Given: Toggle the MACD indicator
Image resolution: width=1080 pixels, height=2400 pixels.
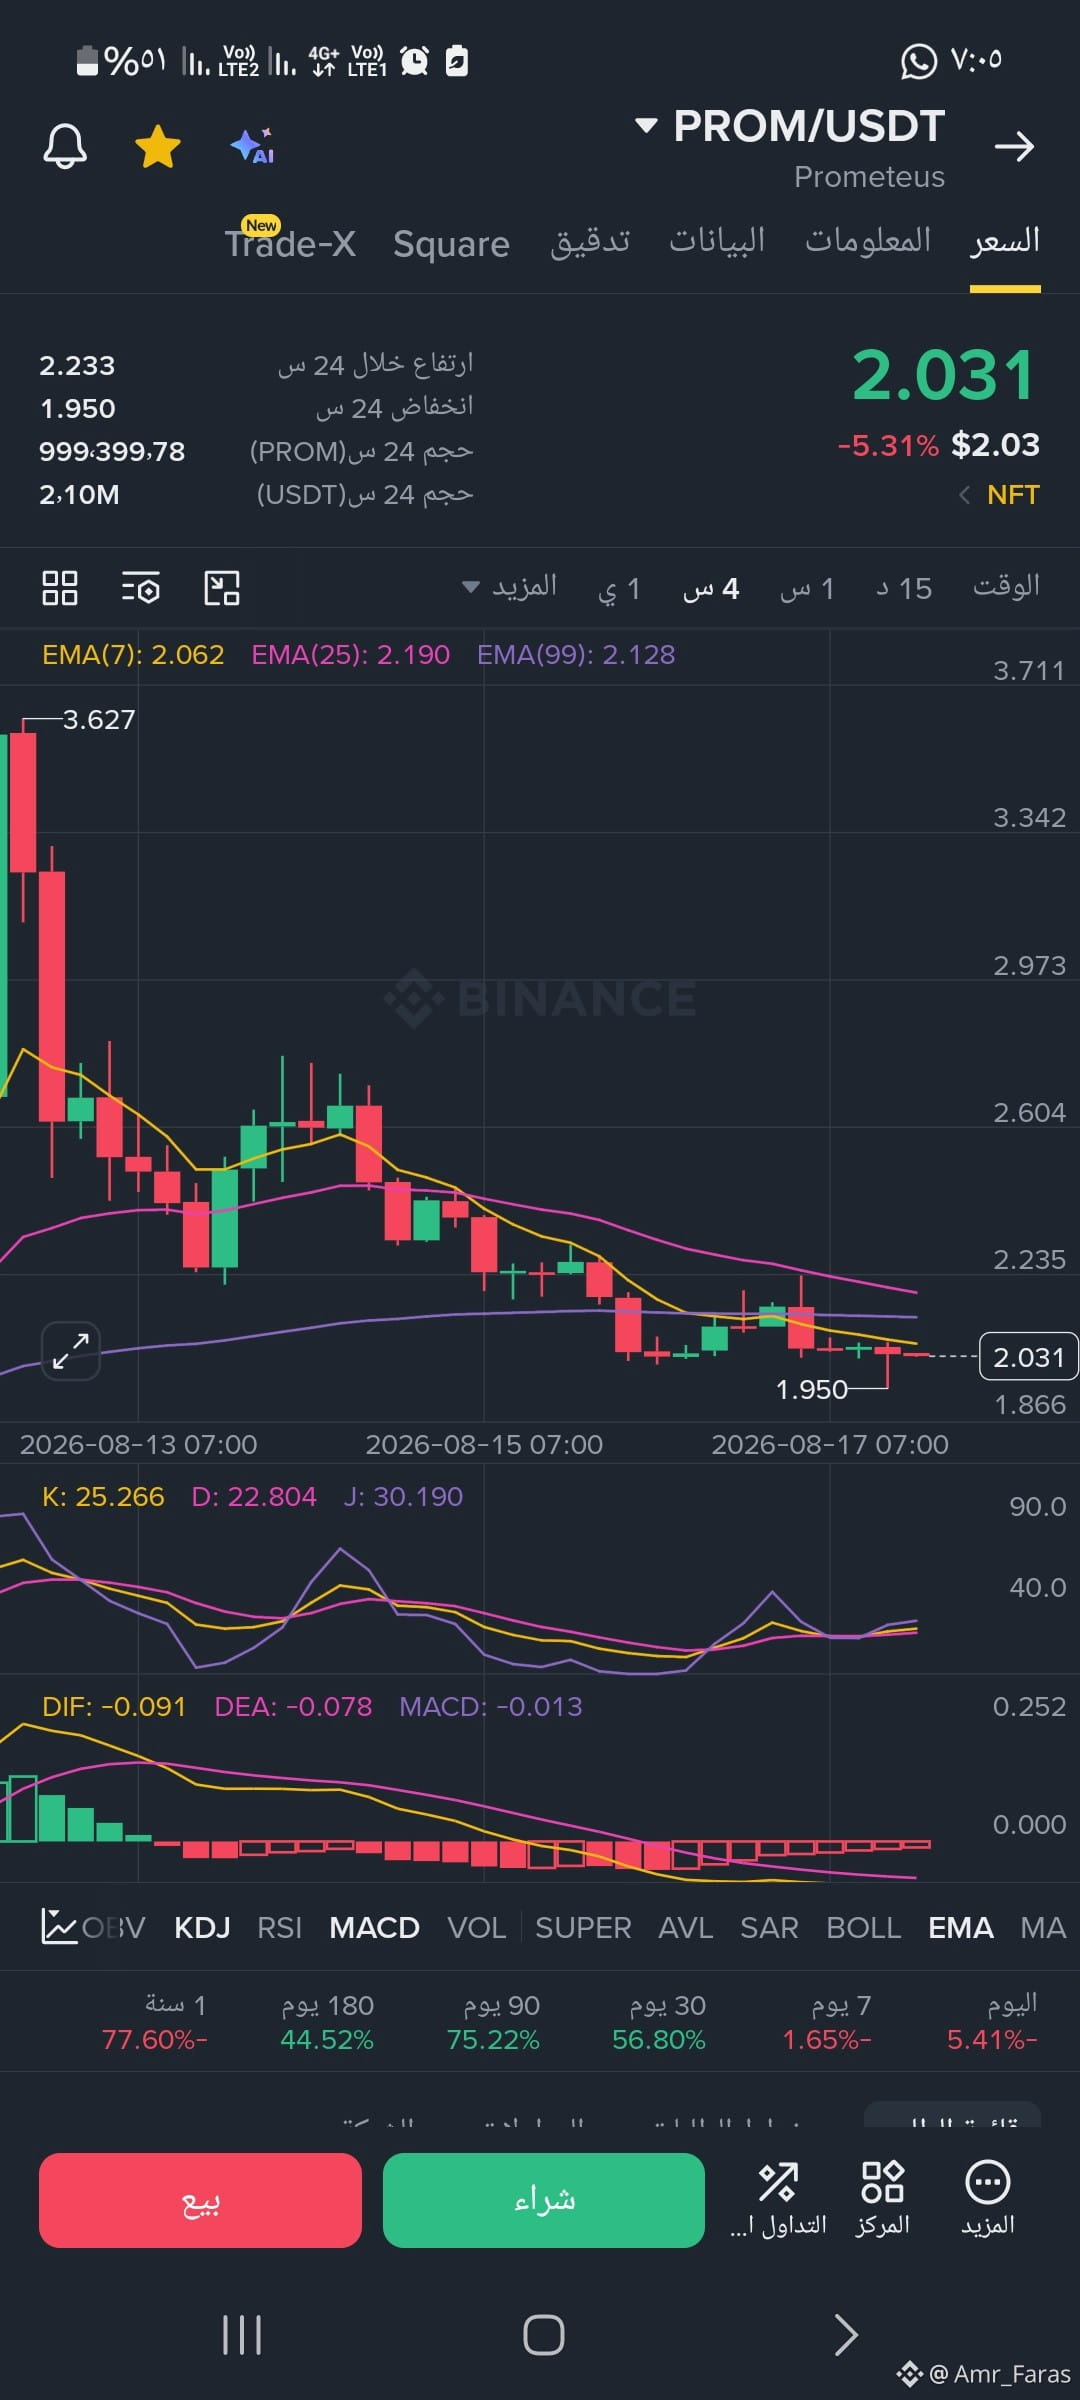Looking at the screenshot, I should (374, 1927).
